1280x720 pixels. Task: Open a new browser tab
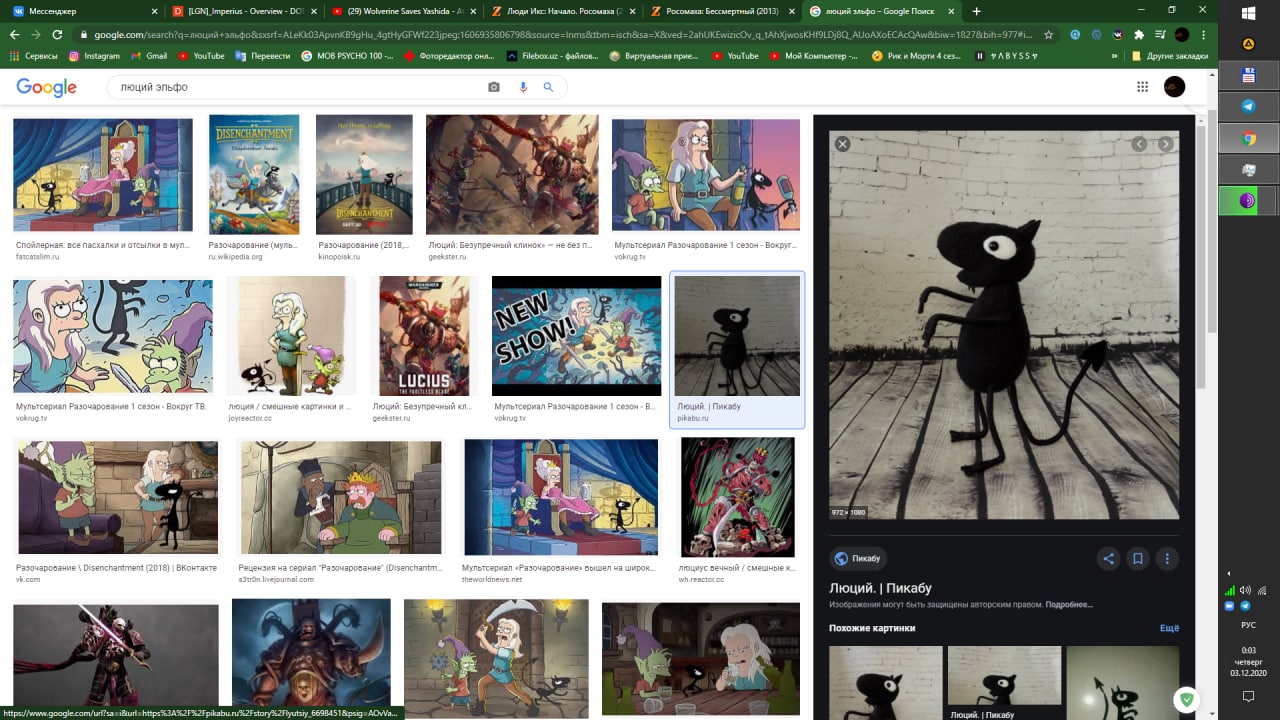pyautogui.click(x=976, y=11)
